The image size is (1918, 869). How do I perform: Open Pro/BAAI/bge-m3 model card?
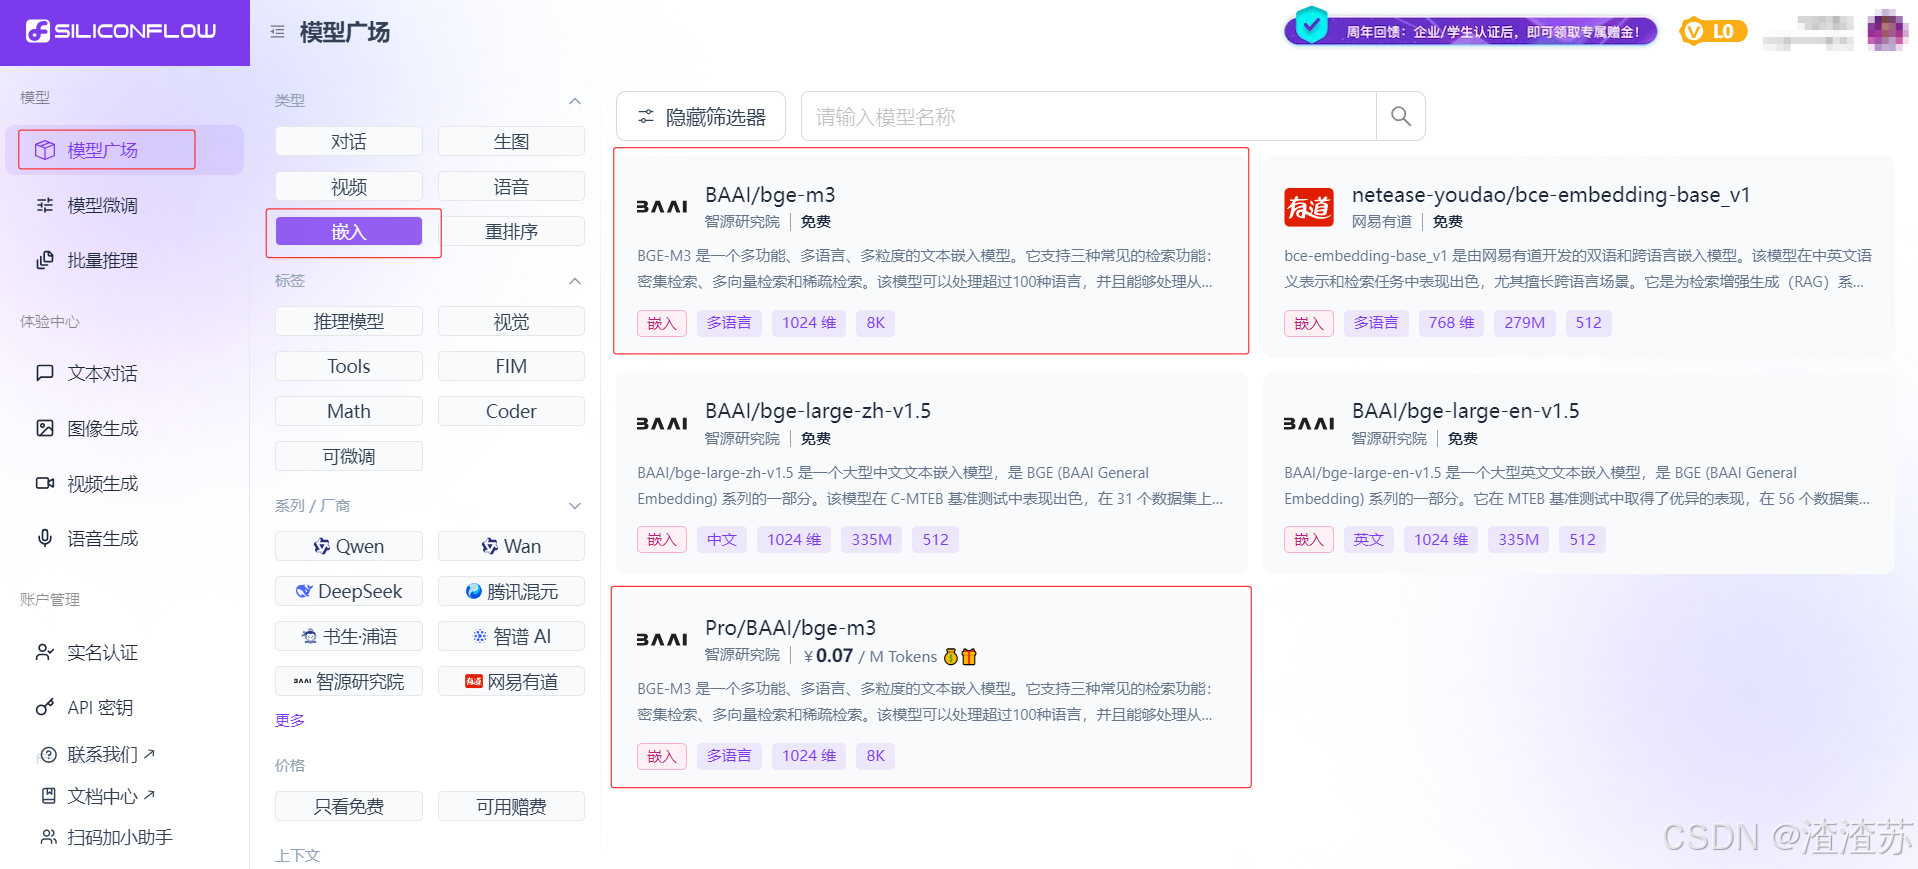(x=931, y=687)
